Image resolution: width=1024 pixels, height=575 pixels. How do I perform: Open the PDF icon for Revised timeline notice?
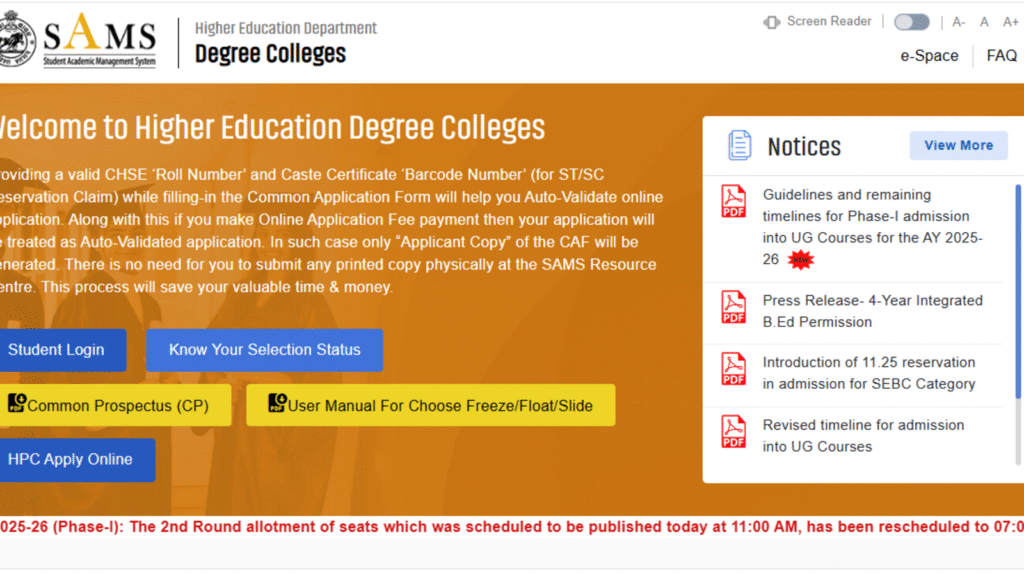tap(734, 431)
